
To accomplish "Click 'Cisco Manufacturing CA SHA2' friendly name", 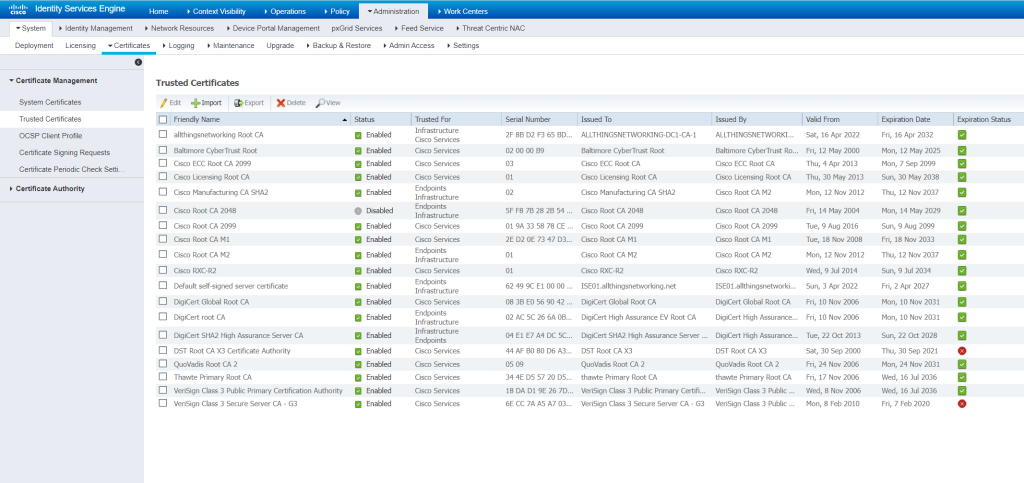I will pos(221,193).
